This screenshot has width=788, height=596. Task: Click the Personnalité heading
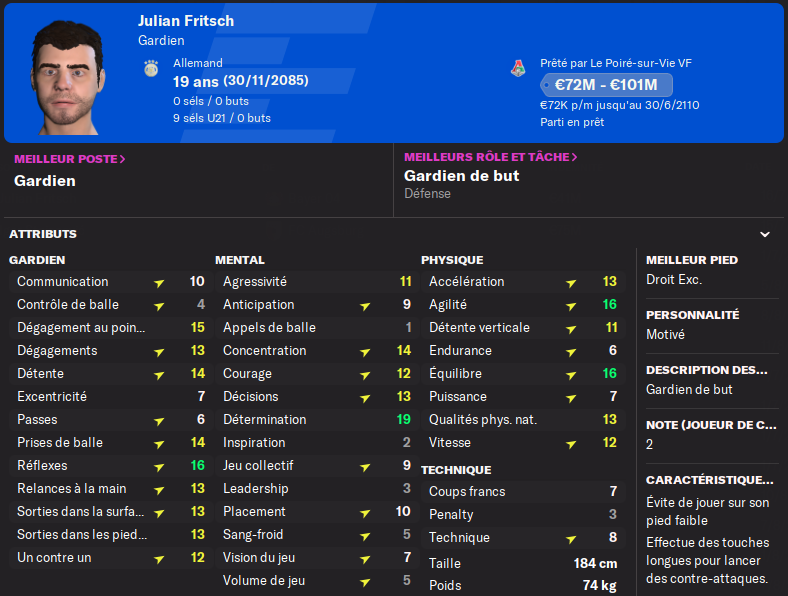click(693, 315)
